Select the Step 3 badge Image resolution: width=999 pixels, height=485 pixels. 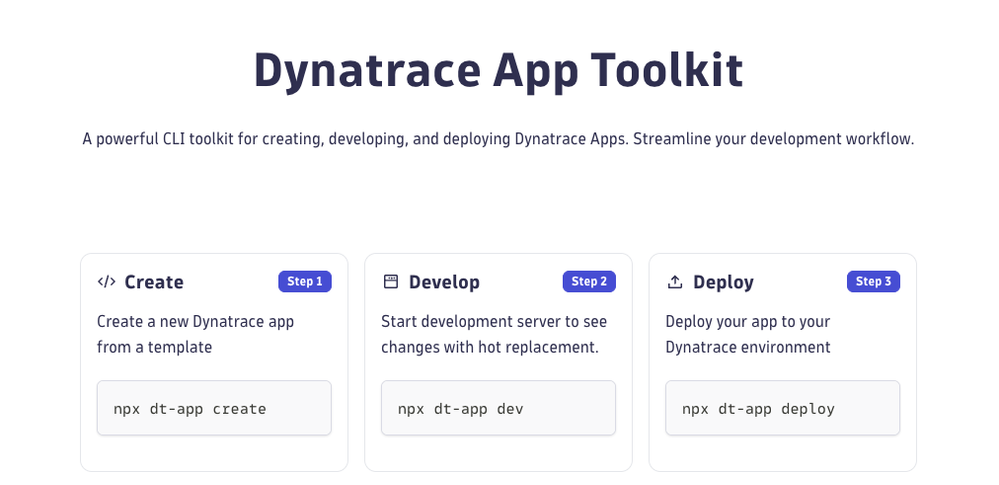pos(873,282)
